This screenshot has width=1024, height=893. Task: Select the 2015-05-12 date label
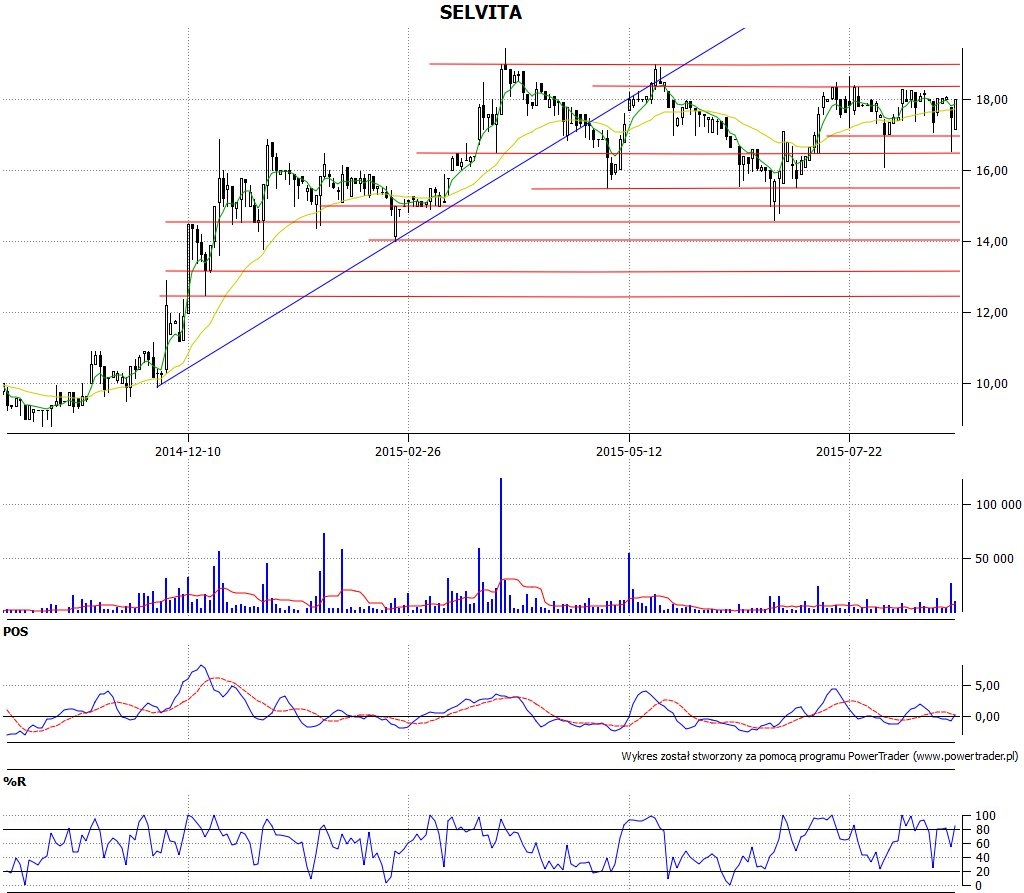(628, 451)
